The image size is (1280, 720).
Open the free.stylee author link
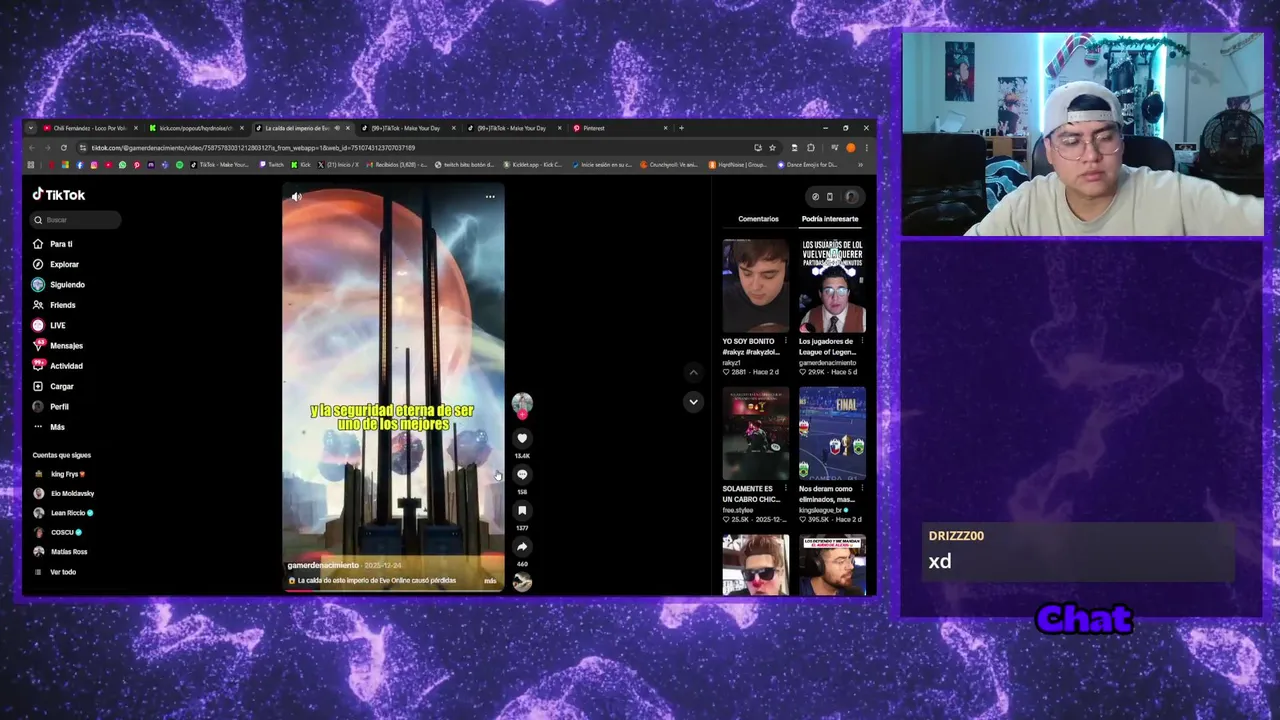point(738,511)
